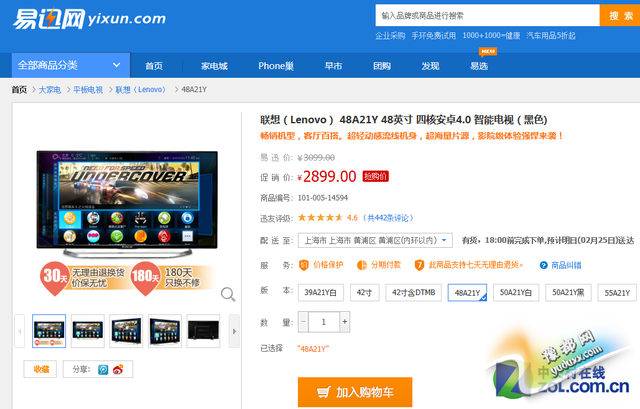
Task: Select the 39A21Y白 version option
Action: 322,293
